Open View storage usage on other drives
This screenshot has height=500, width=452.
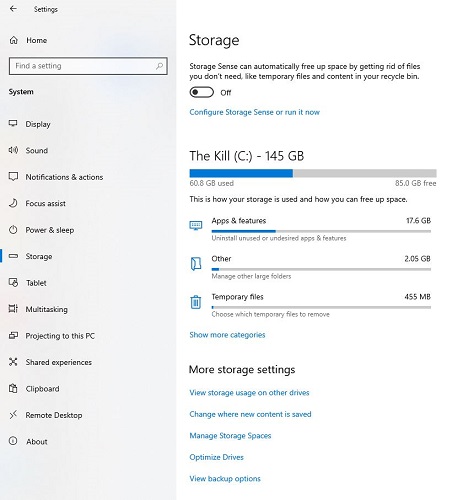coord(249,393)
